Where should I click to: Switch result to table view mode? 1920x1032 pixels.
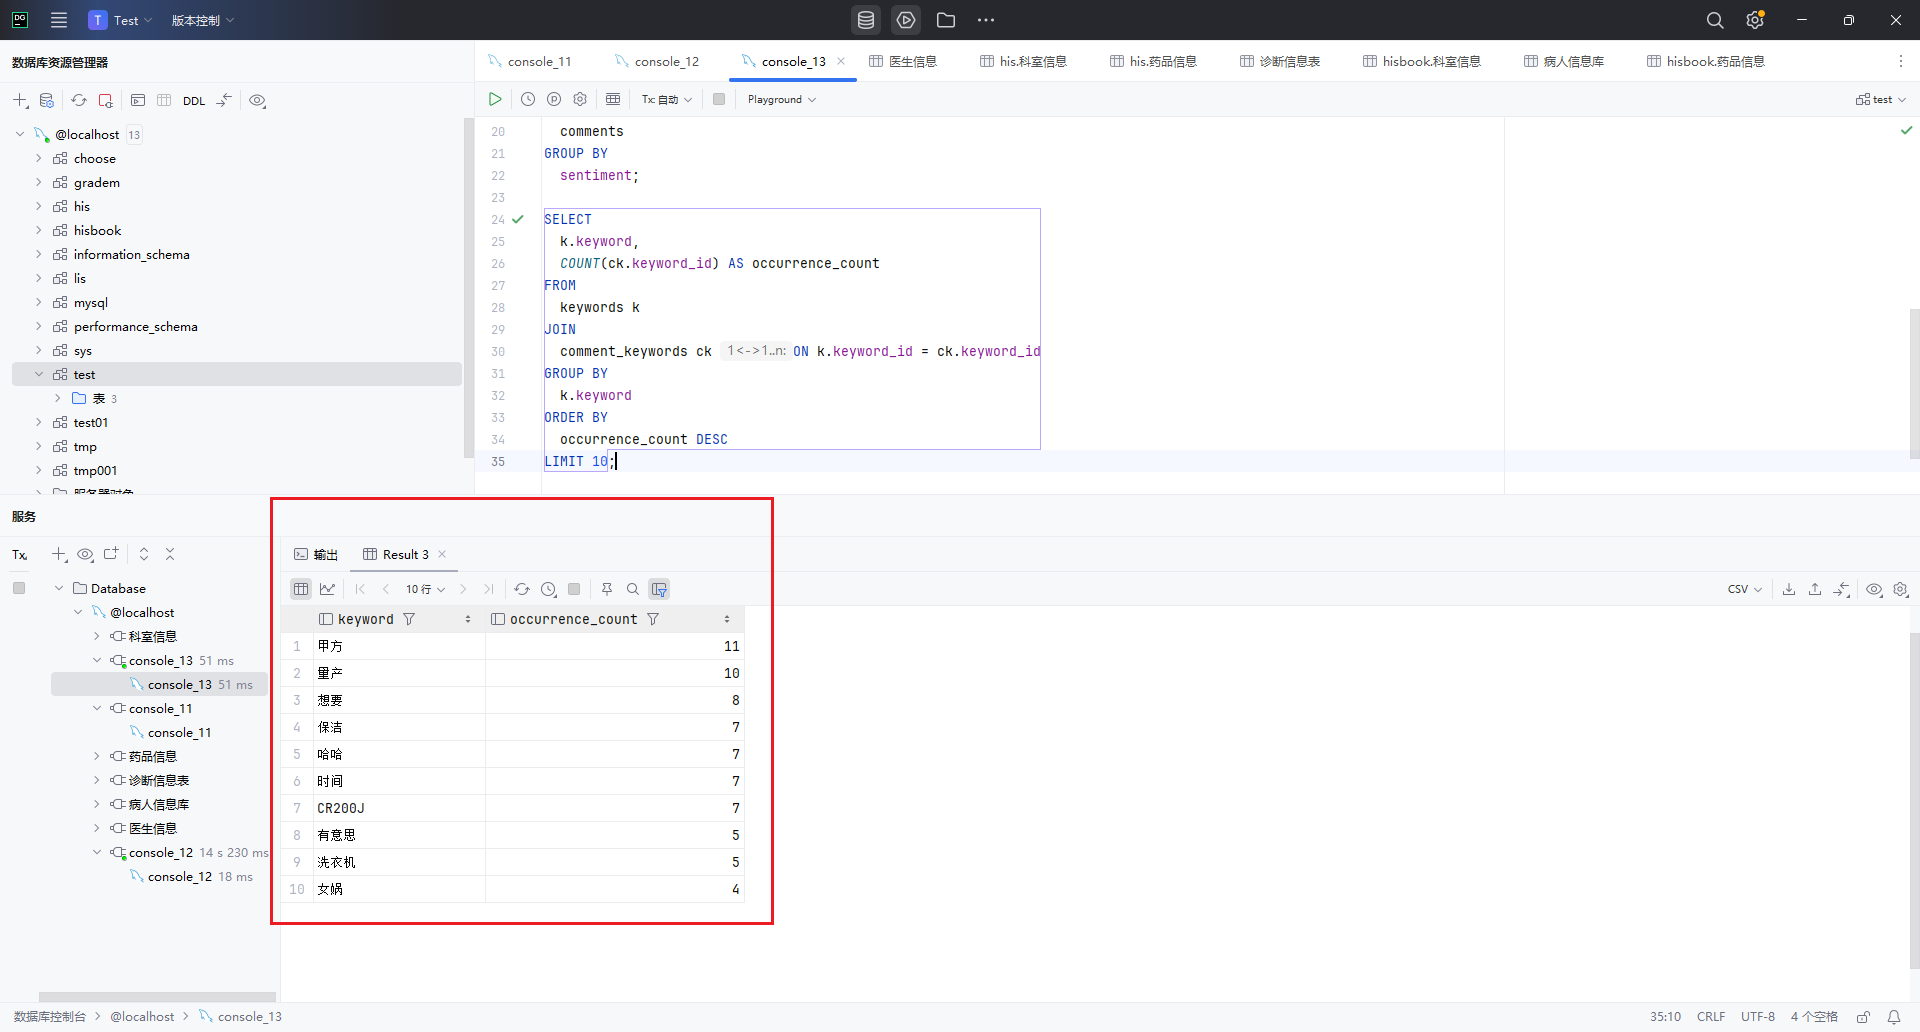click(301, 589)
